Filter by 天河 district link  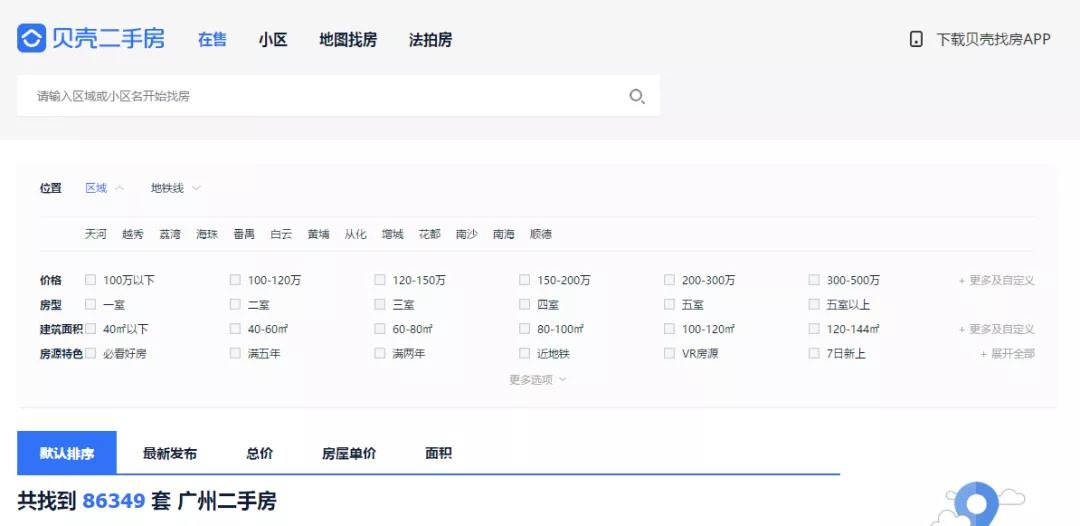[x=96, y=234]
